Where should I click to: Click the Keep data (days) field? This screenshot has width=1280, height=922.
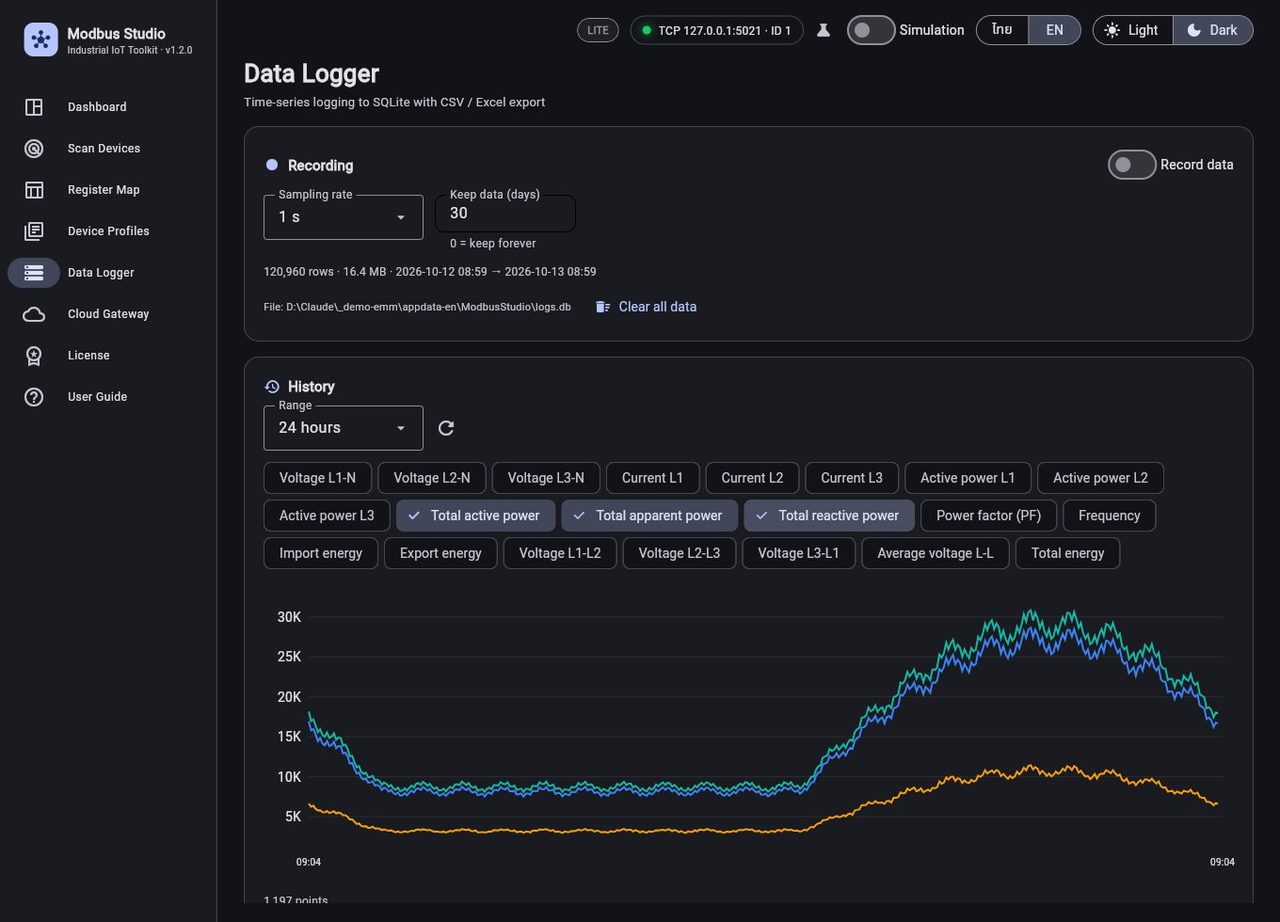click(505, 213)
